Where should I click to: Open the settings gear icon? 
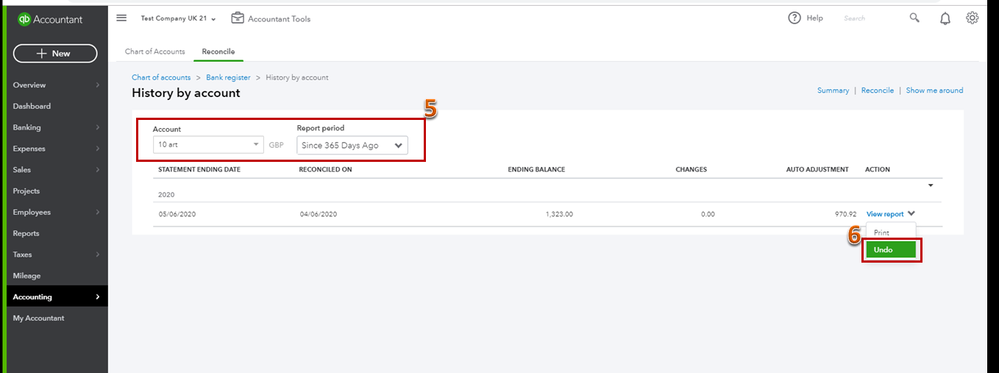tap(972, 18)
